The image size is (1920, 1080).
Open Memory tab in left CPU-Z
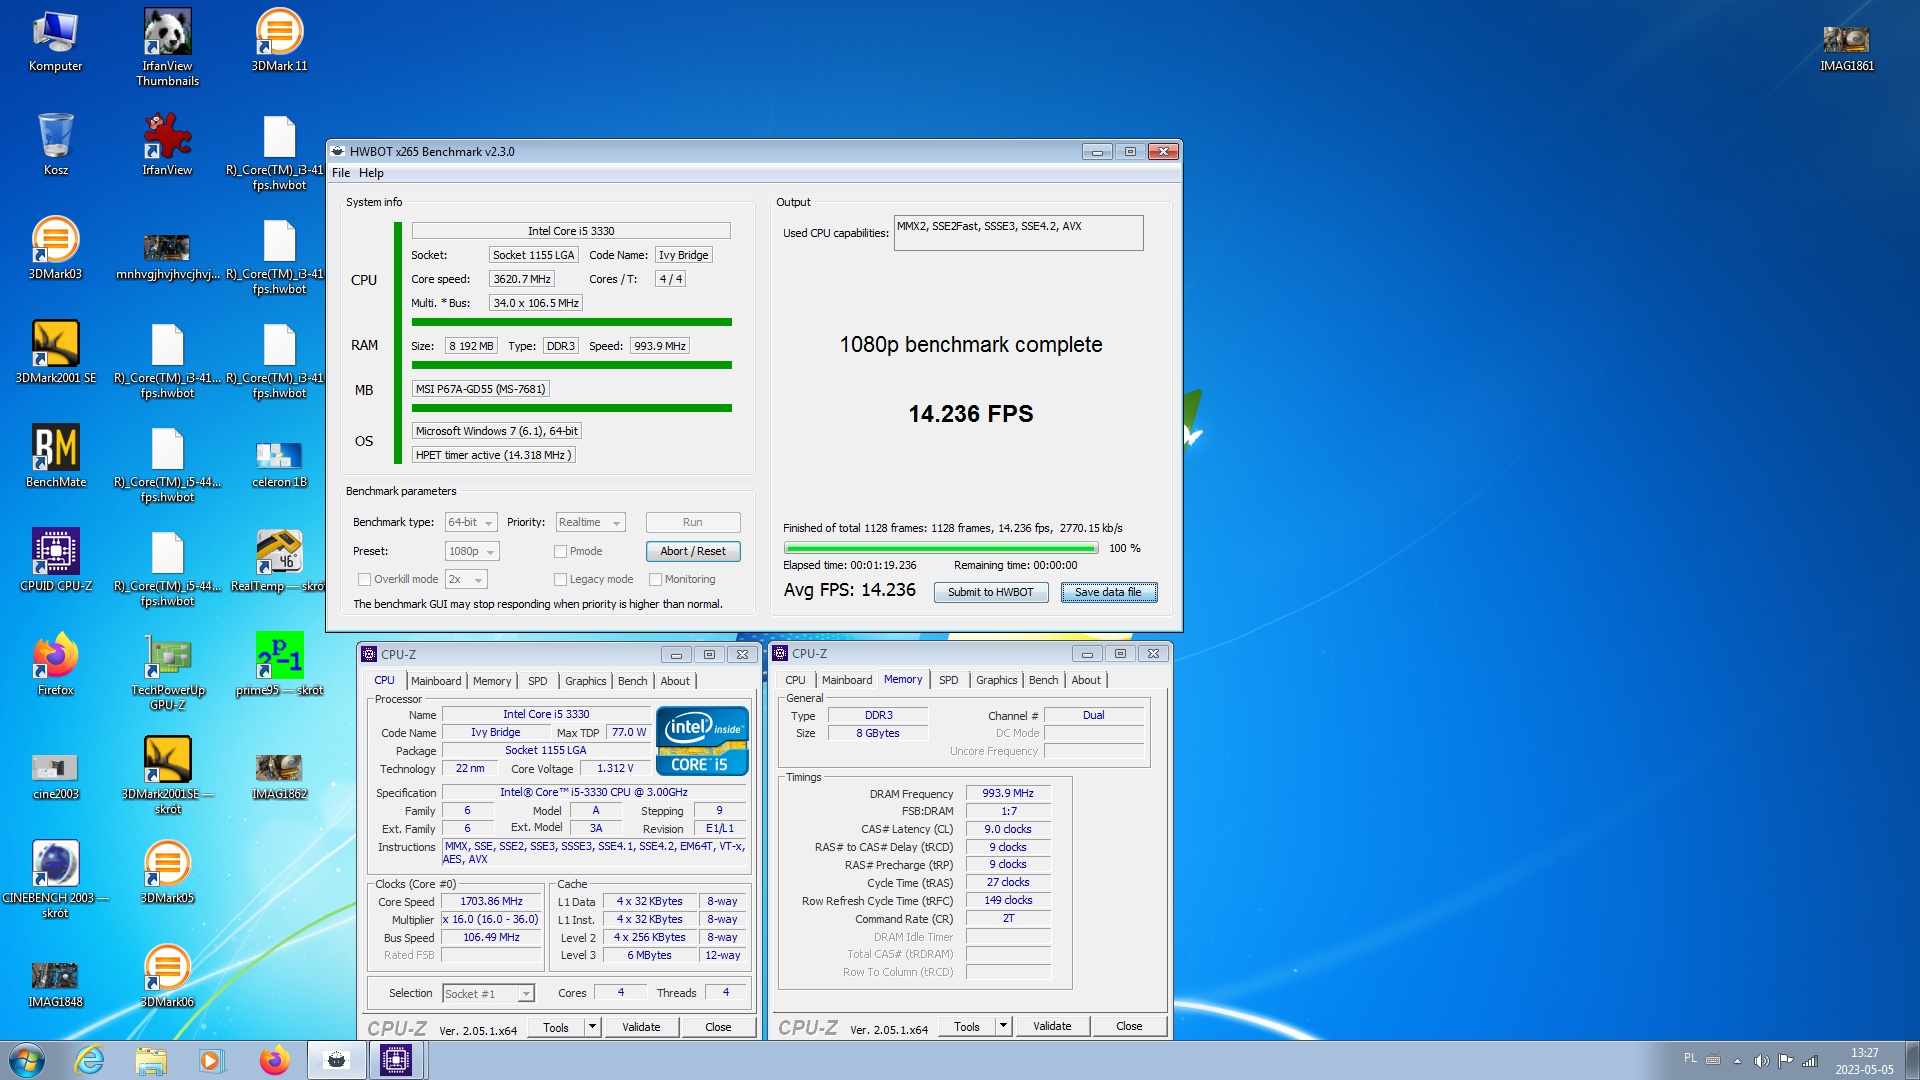click(492, 681)
